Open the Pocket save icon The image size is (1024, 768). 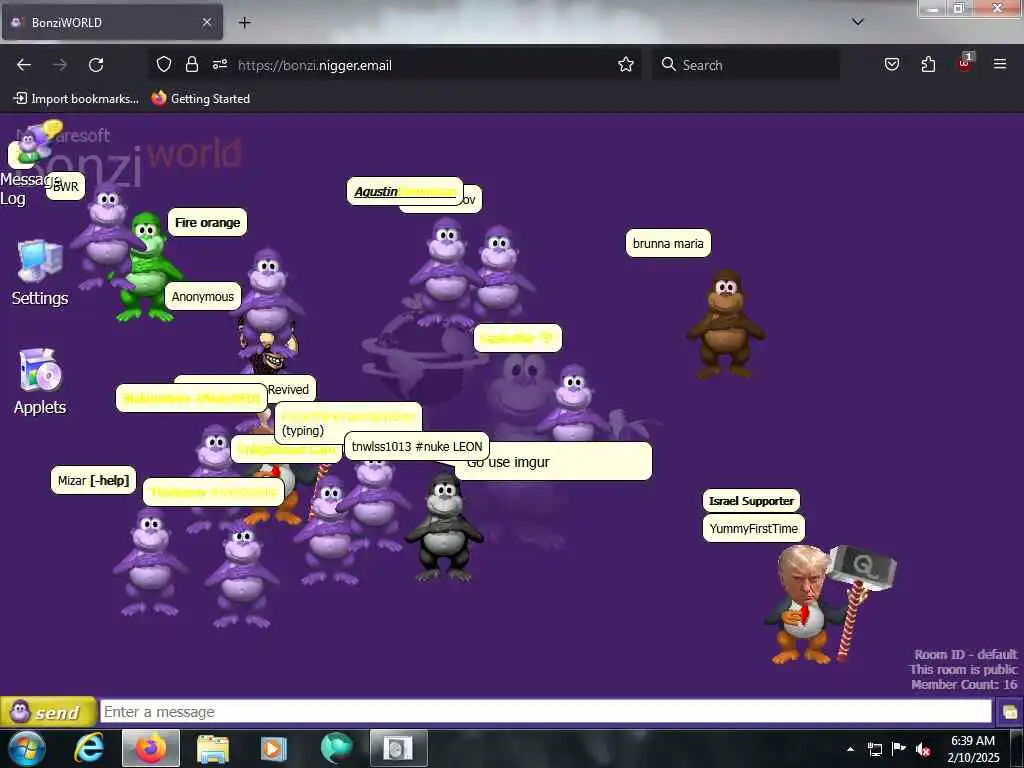(891, 65)
